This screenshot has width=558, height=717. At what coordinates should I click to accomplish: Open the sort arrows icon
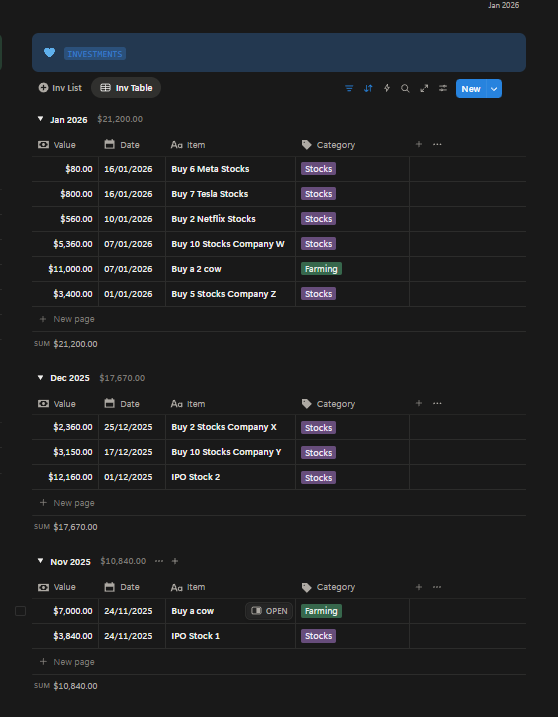(368, 88)
